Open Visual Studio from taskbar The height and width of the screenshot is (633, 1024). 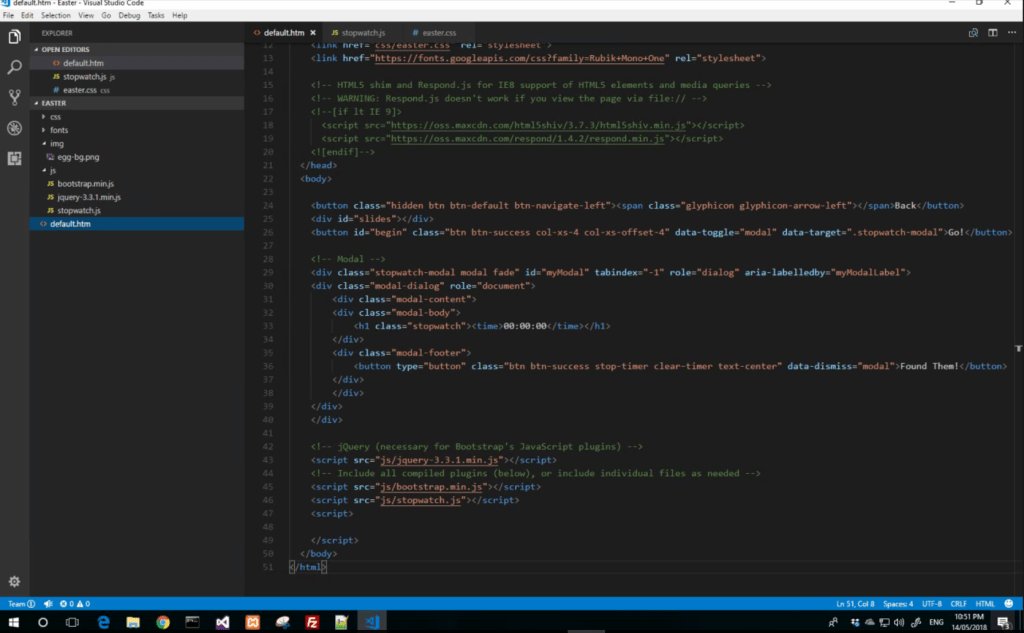click(x=223, y=622)
